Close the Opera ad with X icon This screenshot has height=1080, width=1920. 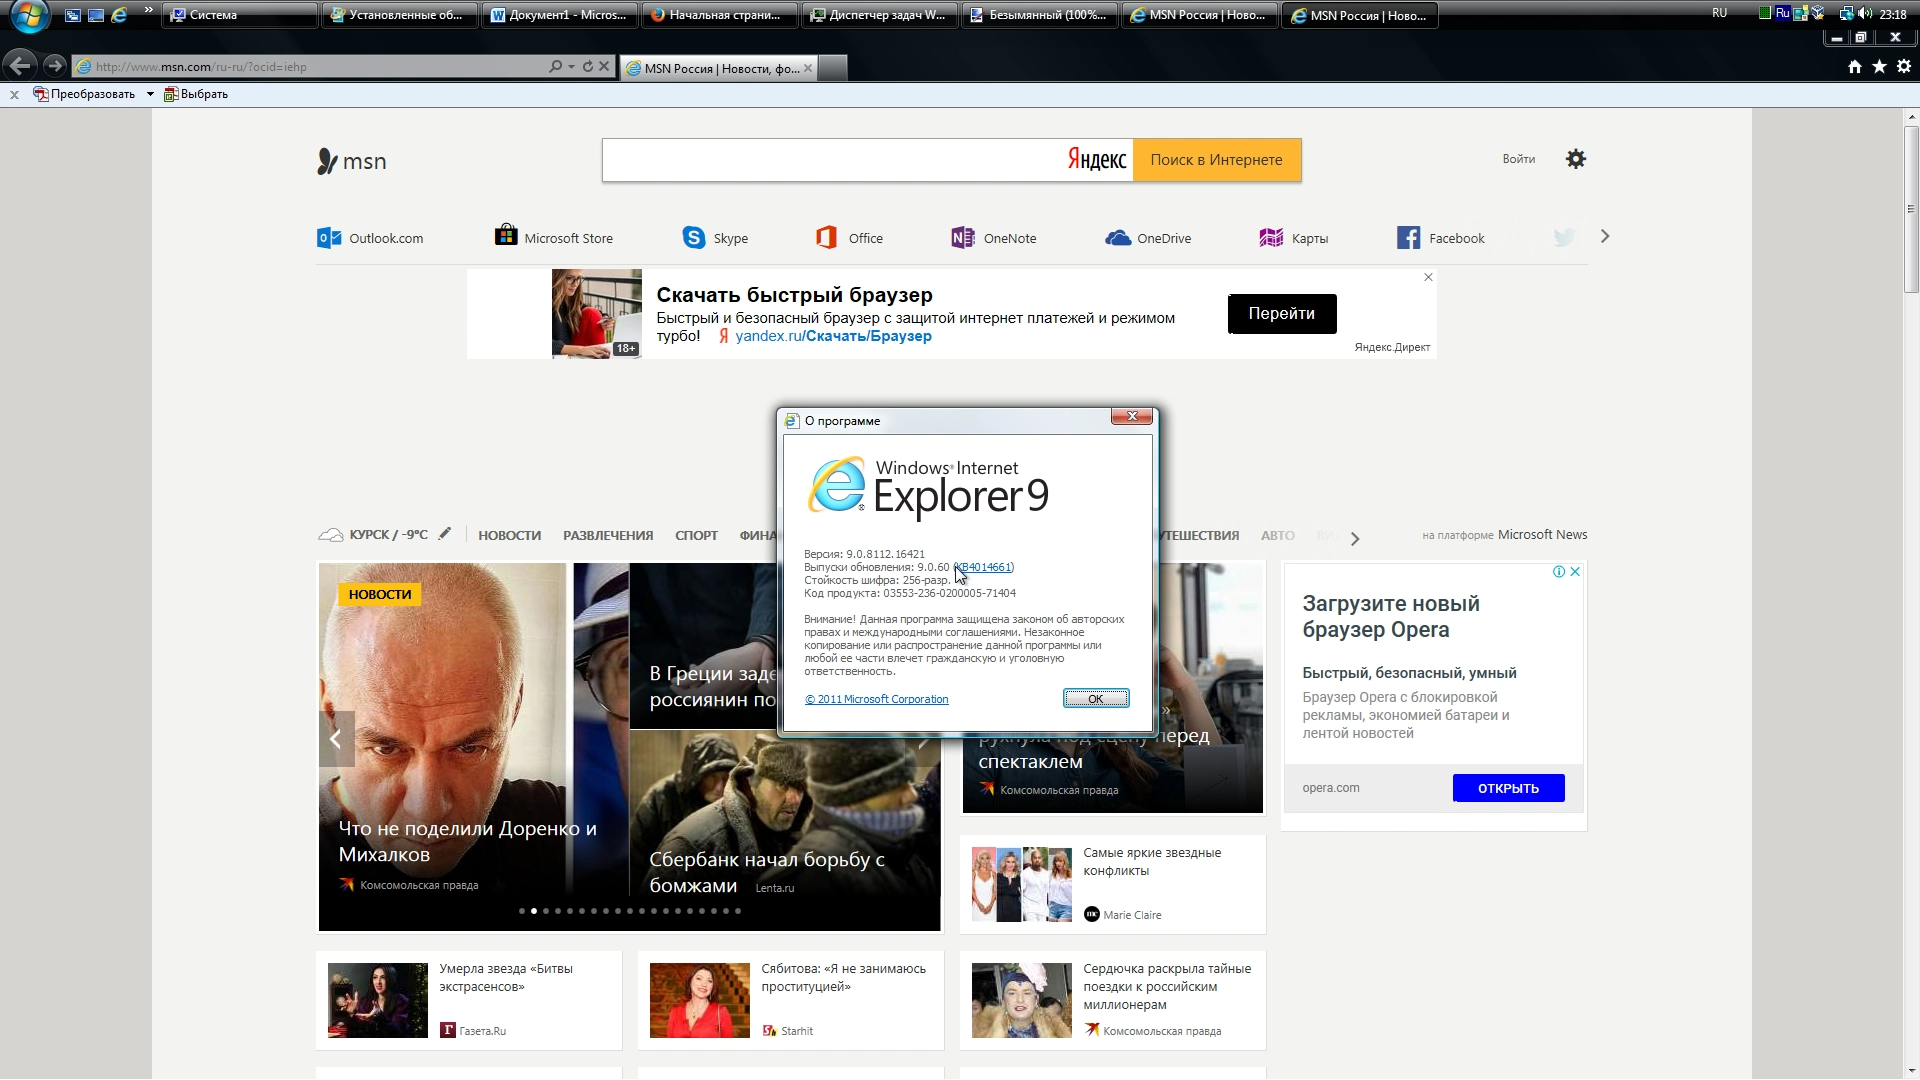pyautogui.click(x=1575, y=572)
